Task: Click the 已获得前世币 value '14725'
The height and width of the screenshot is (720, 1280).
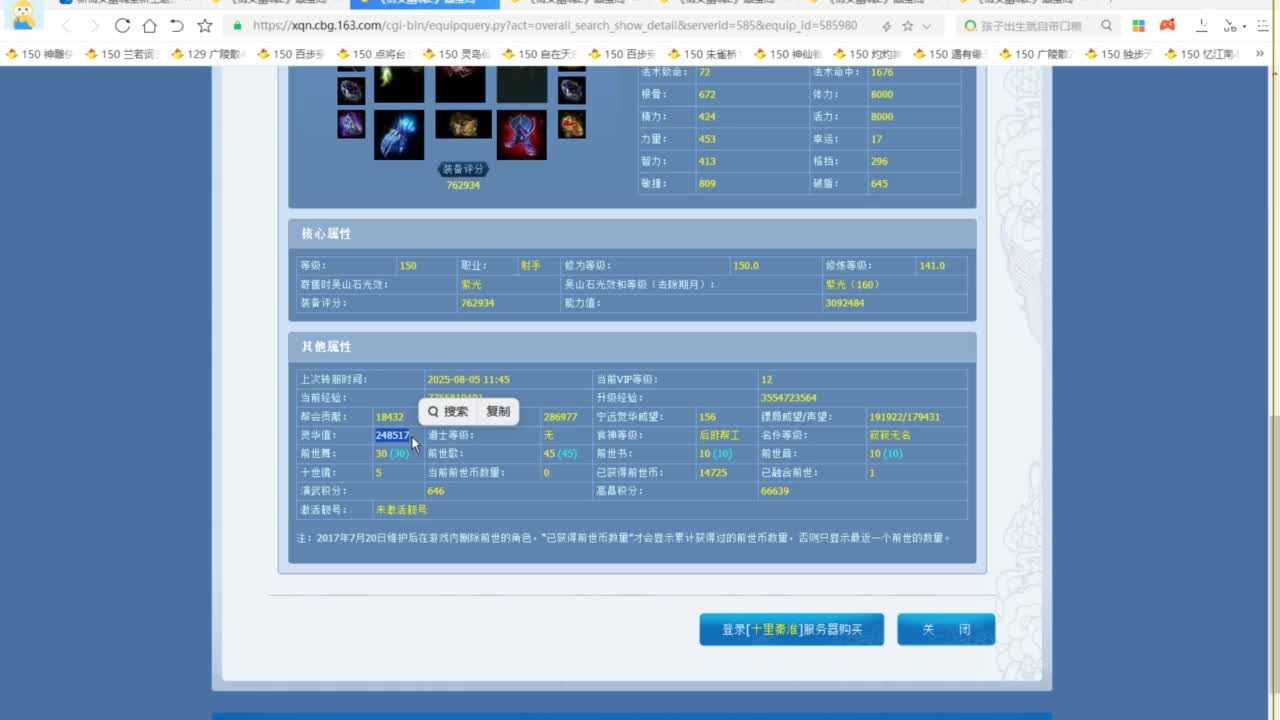Action: tap(713, 473)
